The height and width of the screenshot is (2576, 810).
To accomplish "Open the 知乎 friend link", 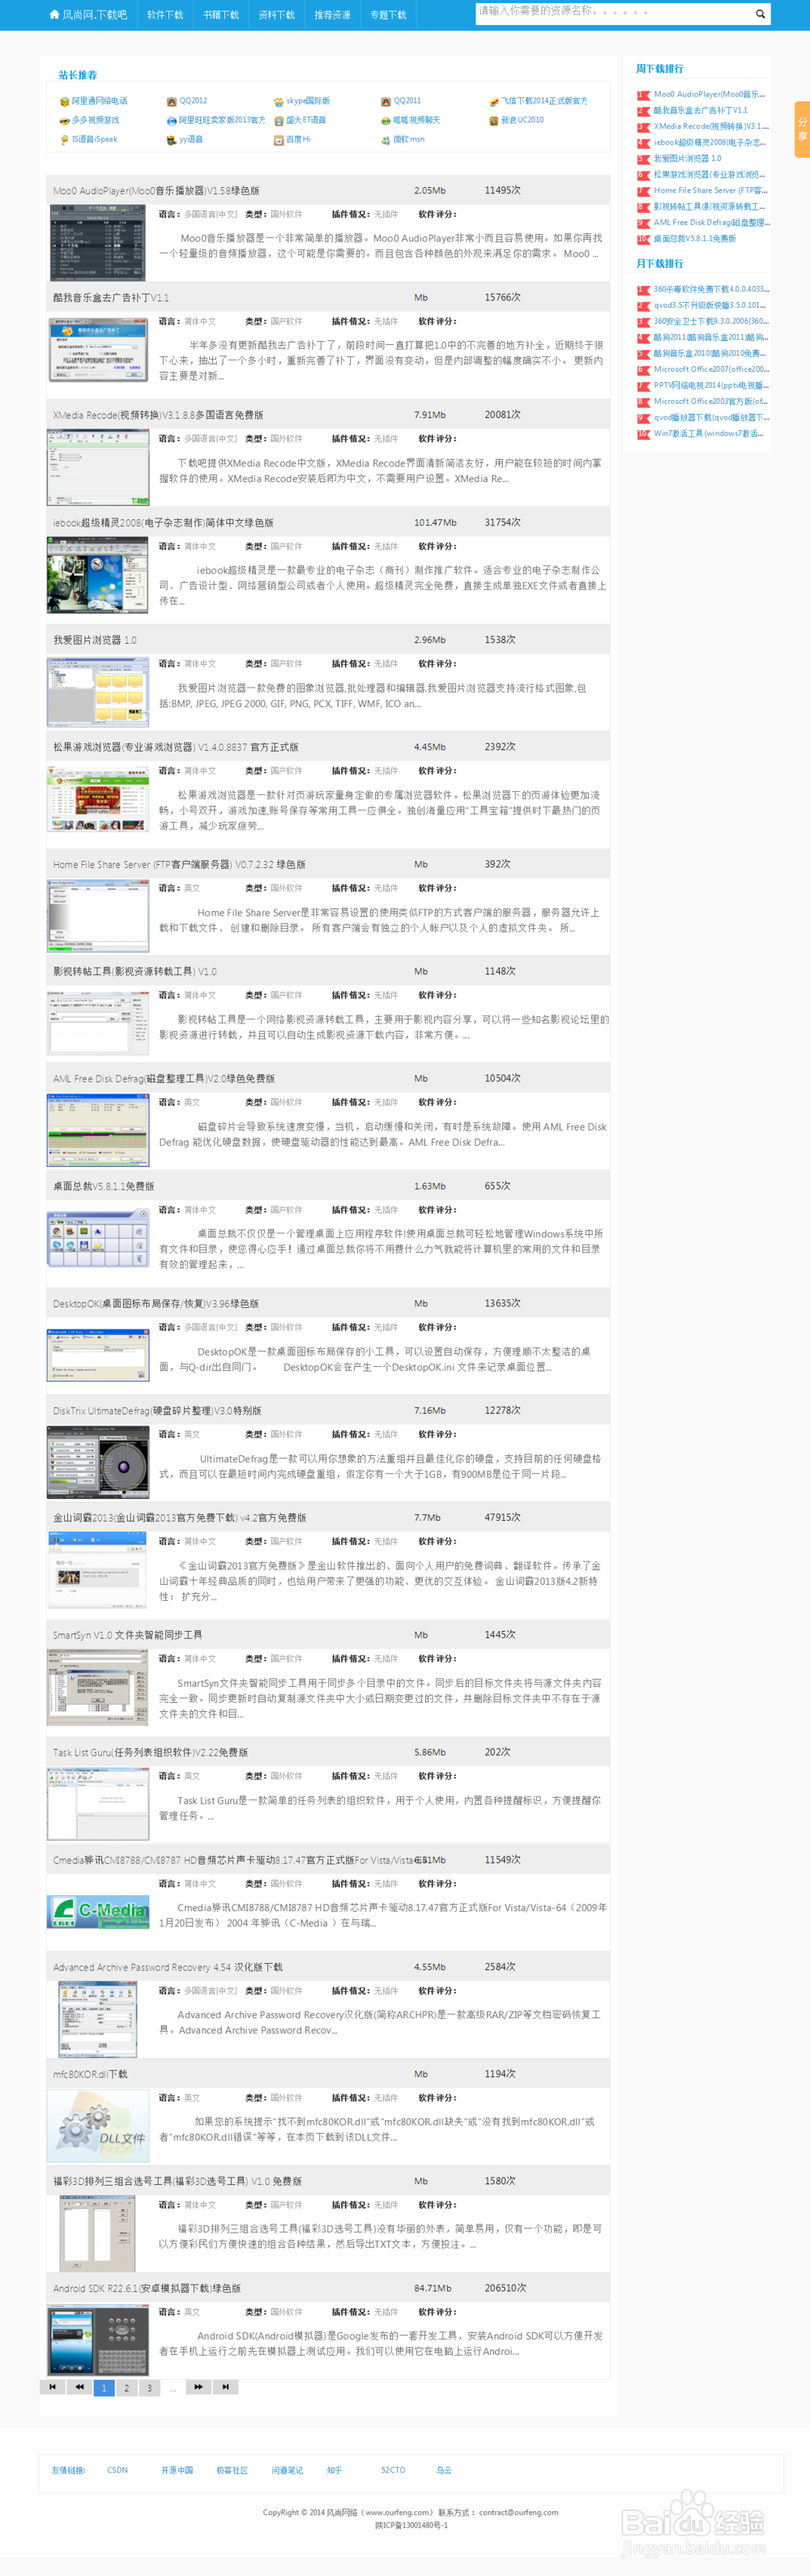I will [x=334, y=2470].
